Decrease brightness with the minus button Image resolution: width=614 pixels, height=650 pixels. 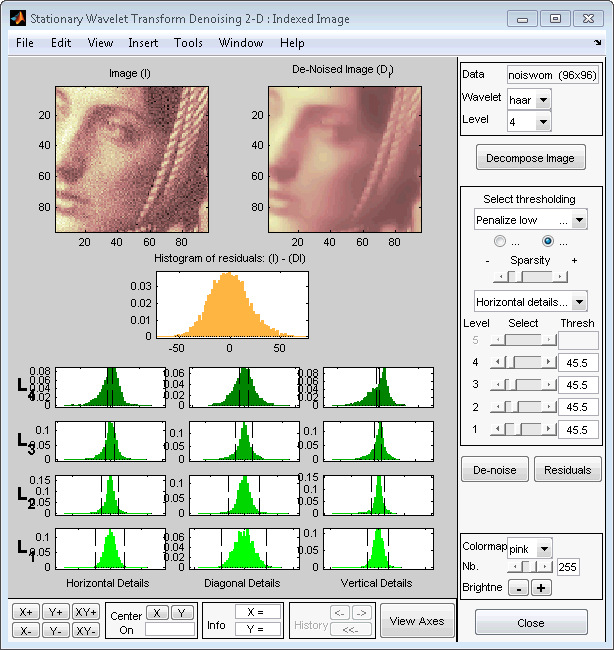click(520, 588)
